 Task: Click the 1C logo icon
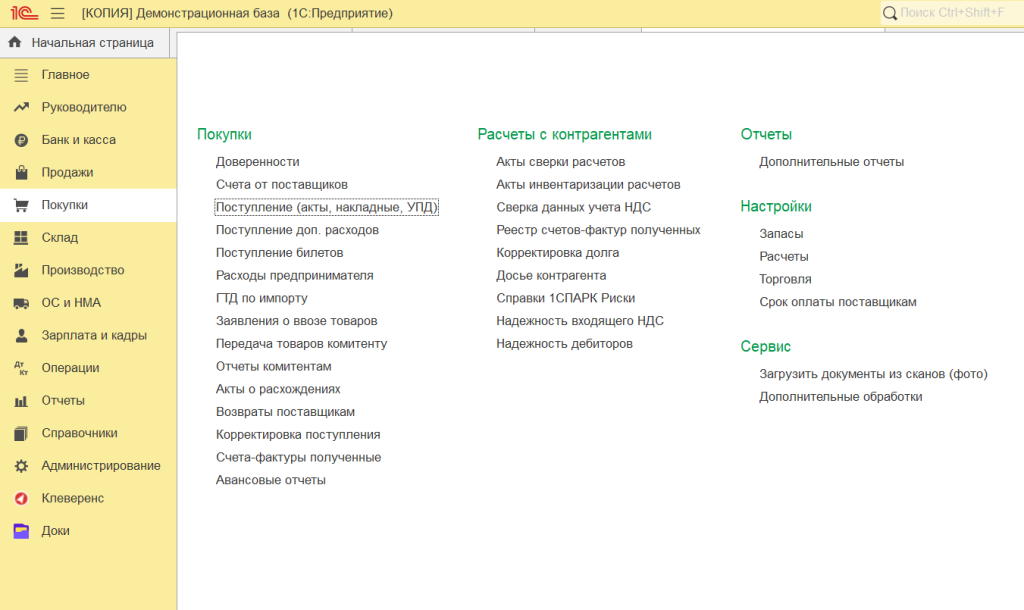pyautogui.click(x=24, y=13)
